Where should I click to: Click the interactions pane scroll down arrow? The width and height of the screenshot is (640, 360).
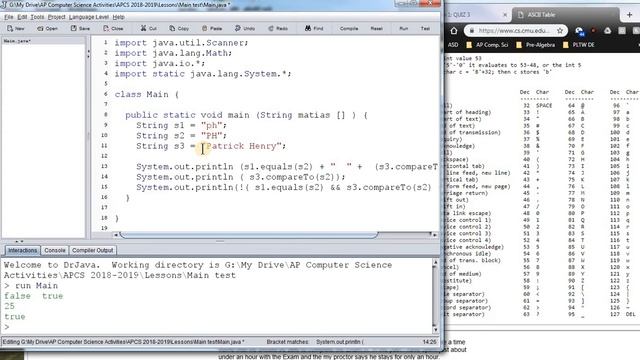point(435,329)
